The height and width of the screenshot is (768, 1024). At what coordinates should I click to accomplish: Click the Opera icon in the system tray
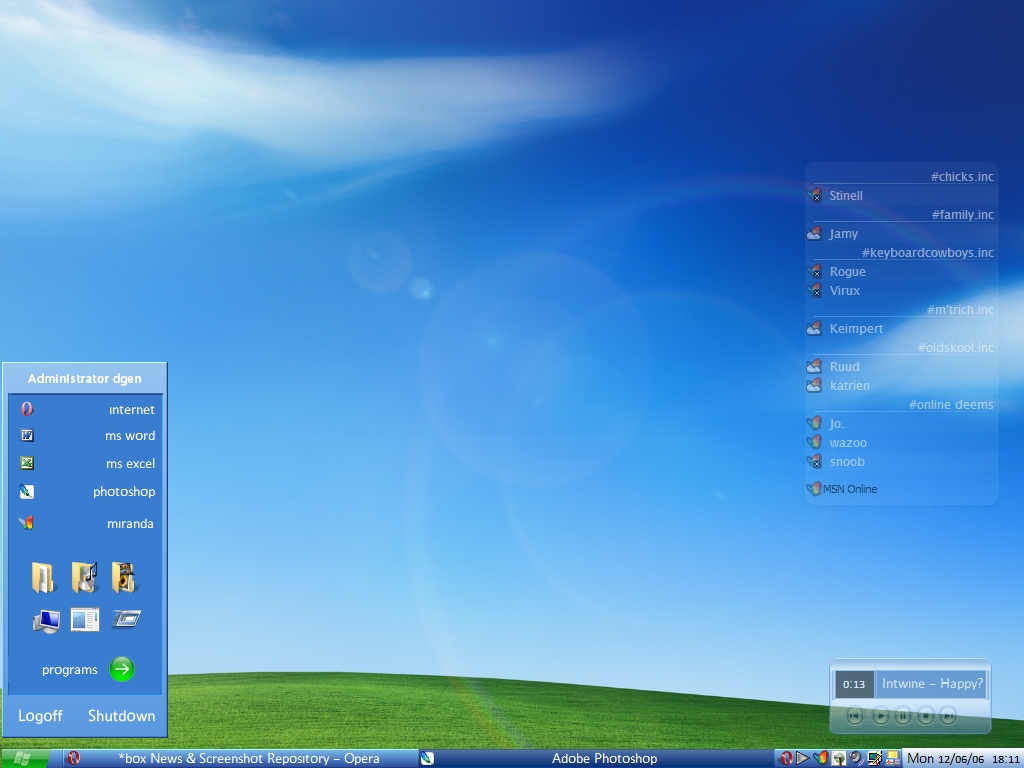pos(786,758)
